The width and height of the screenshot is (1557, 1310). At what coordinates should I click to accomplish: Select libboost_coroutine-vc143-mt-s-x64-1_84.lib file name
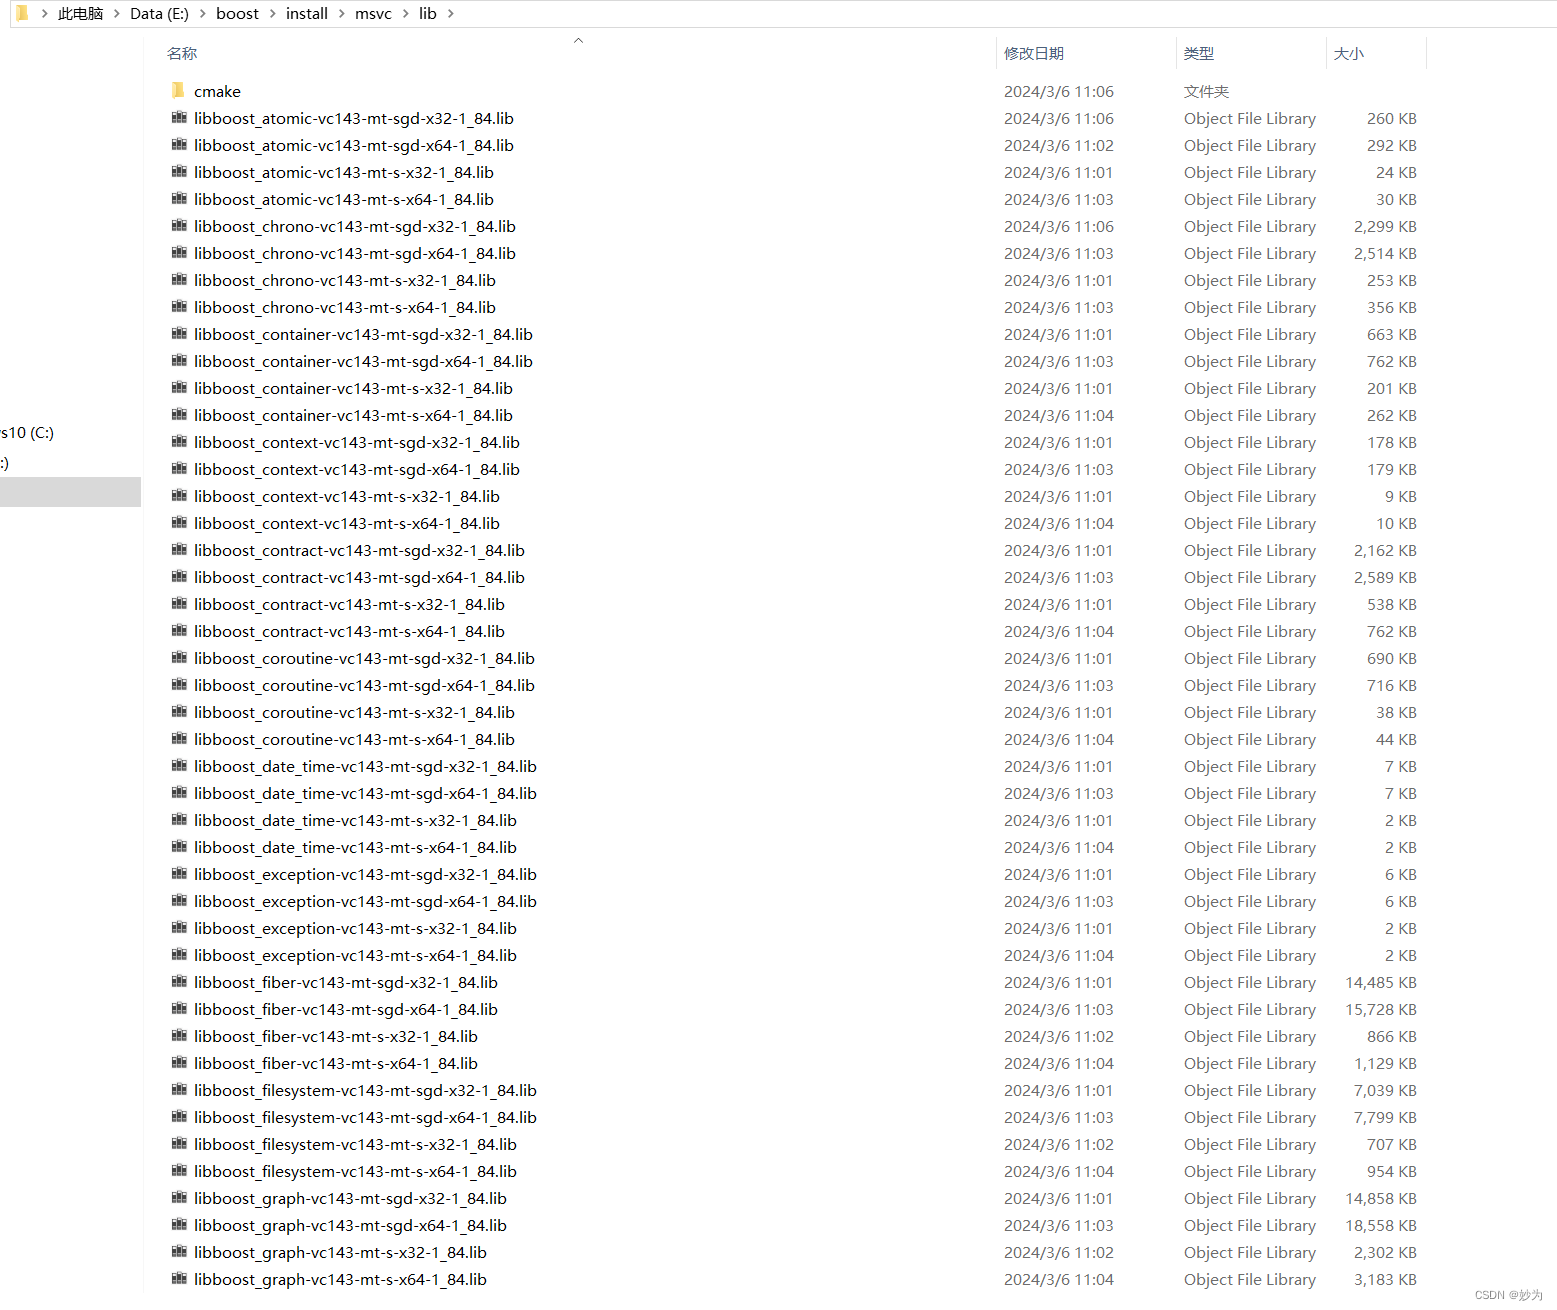[x=354, y=739]
